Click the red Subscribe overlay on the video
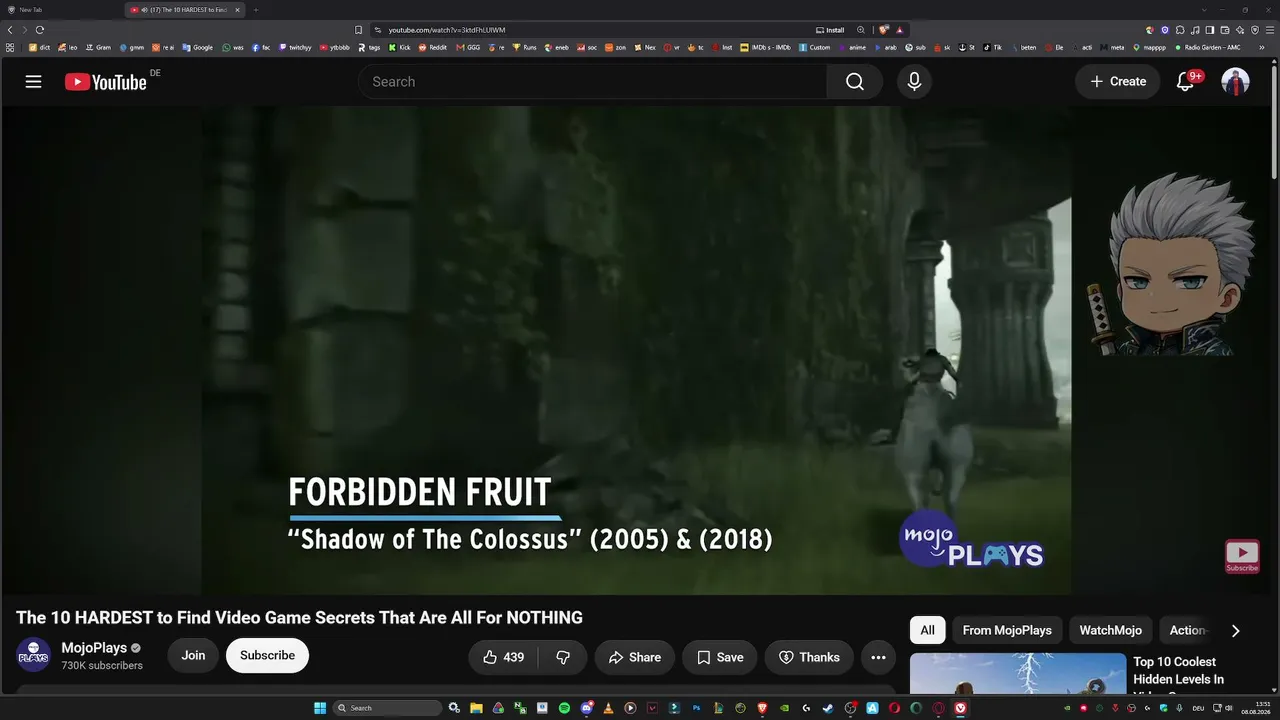Screen dimensions: 1280x720 [x=1242, y=556]
